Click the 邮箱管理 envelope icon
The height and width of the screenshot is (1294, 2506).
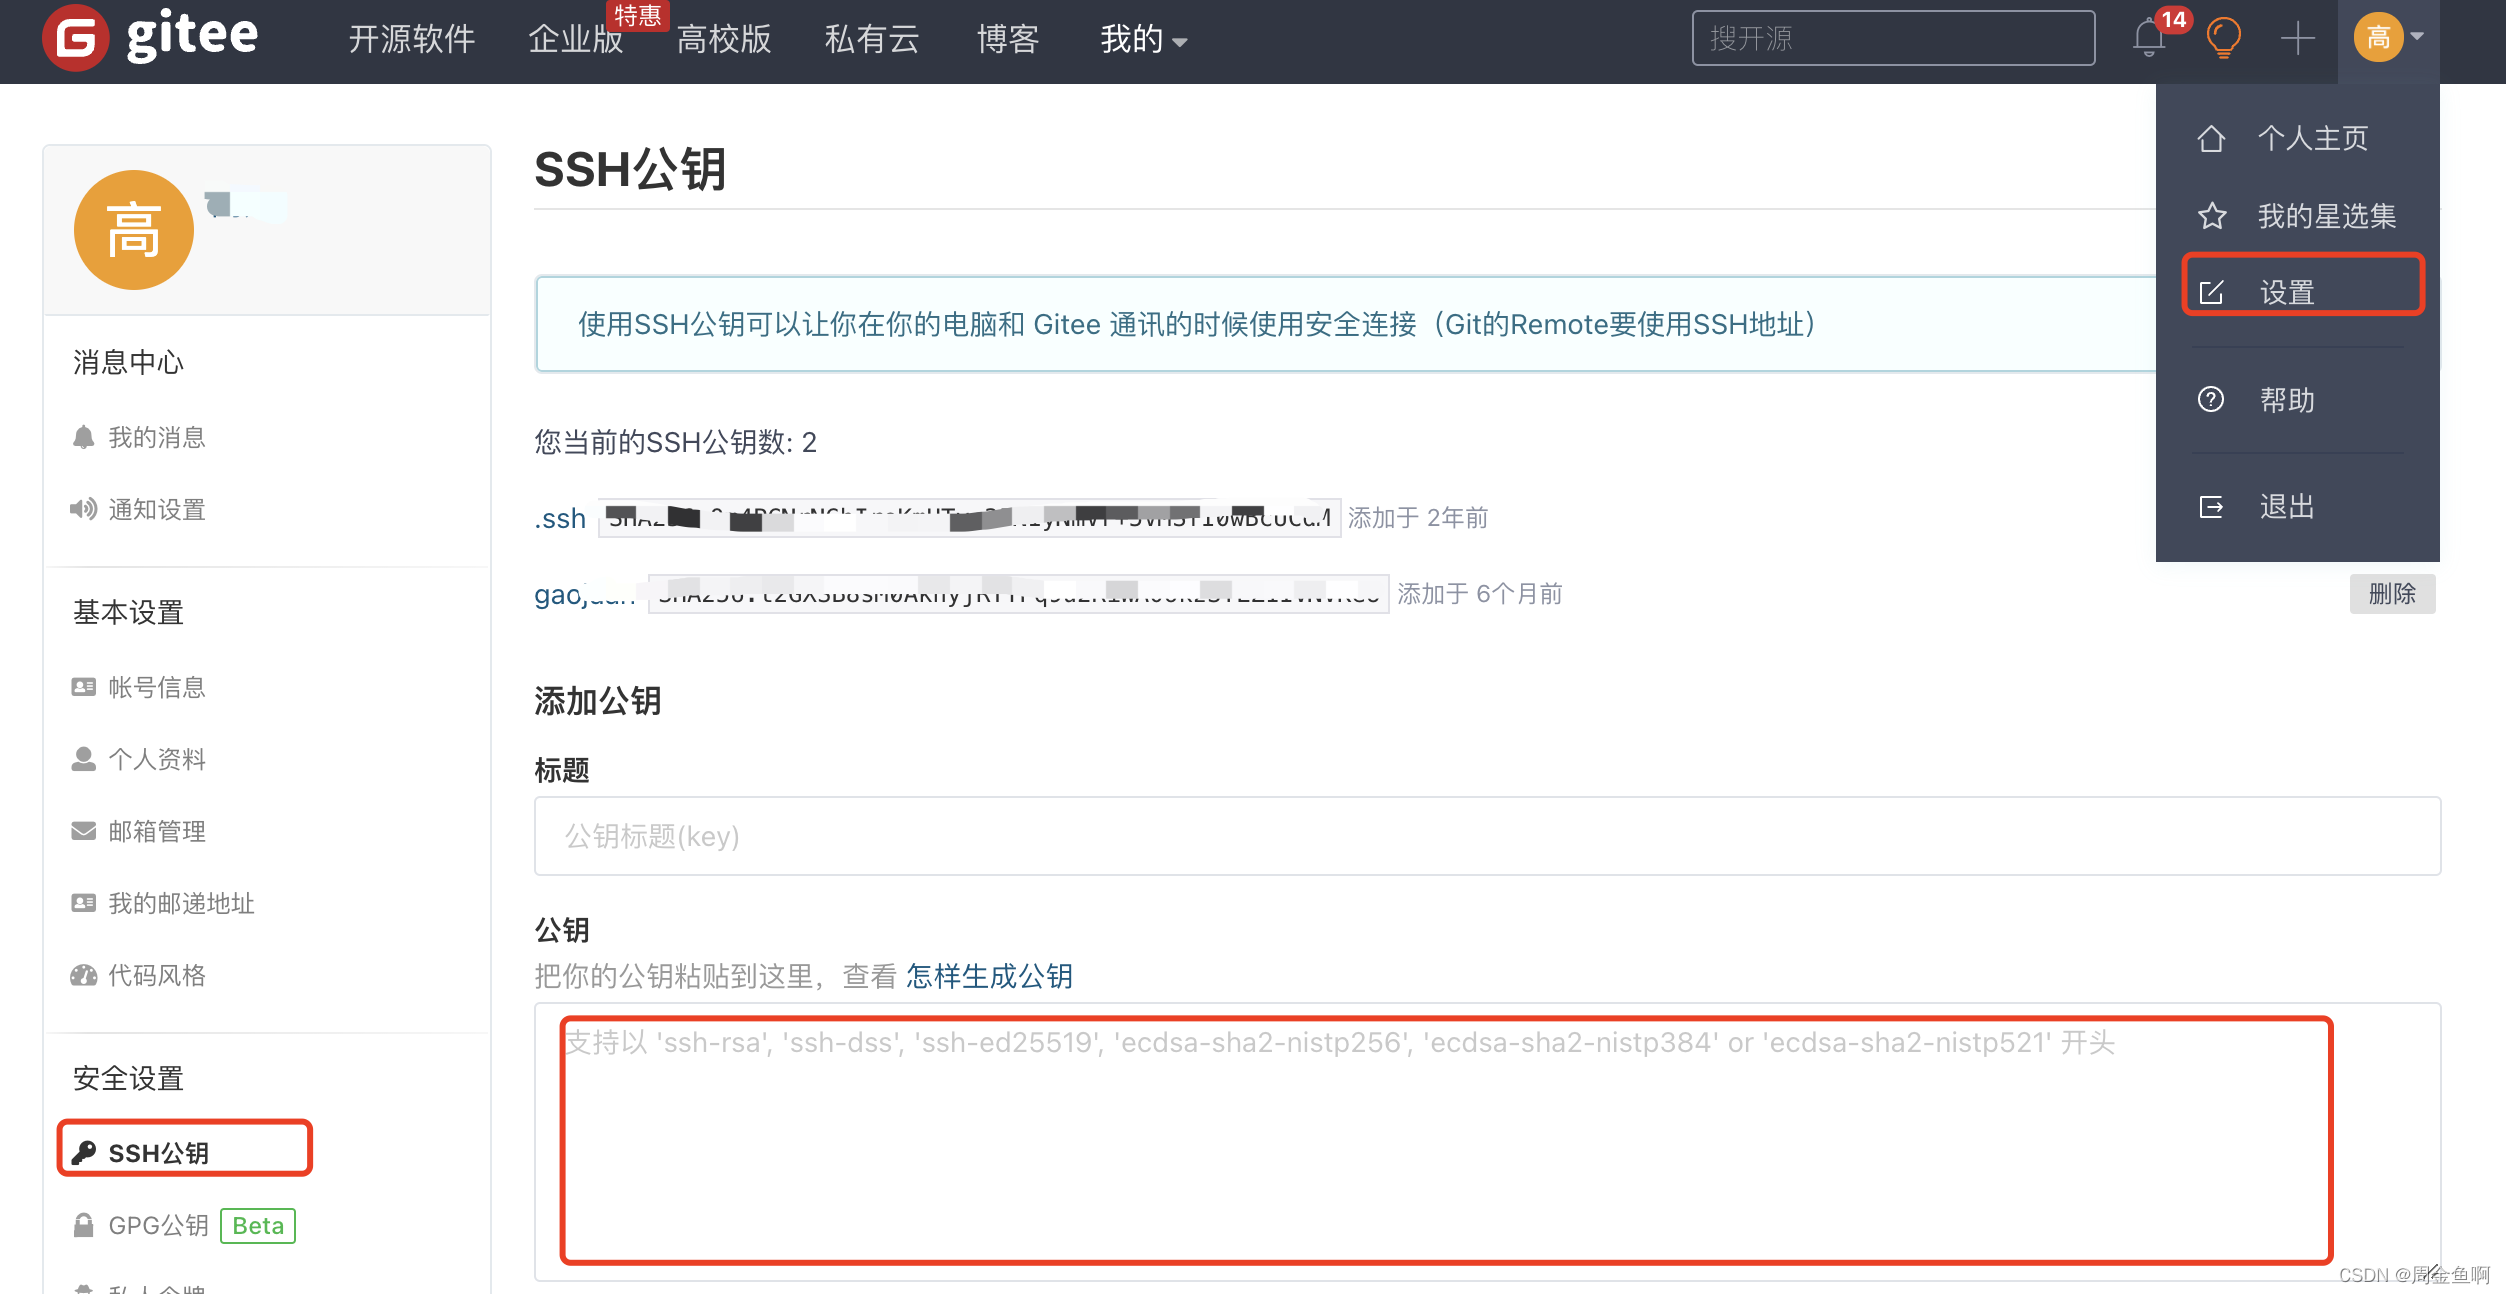[83, 831]
